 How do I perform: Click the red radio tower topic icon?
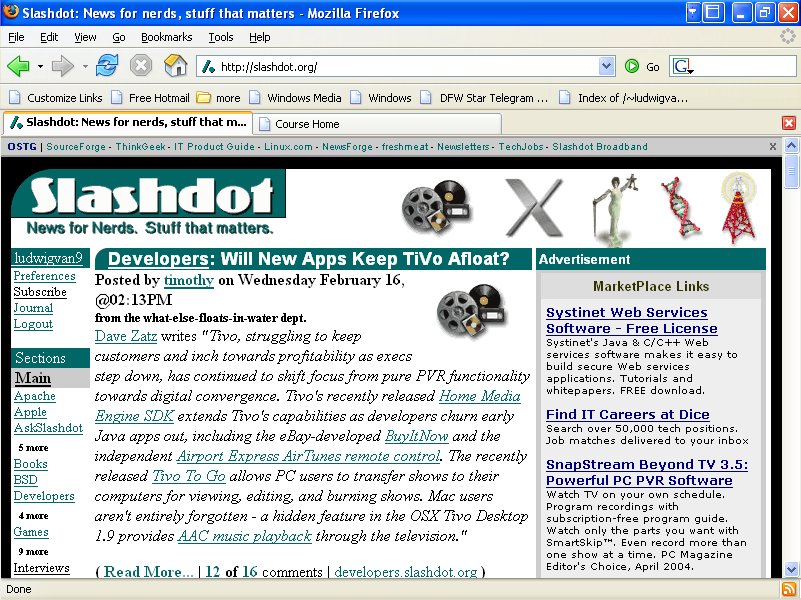738,207
